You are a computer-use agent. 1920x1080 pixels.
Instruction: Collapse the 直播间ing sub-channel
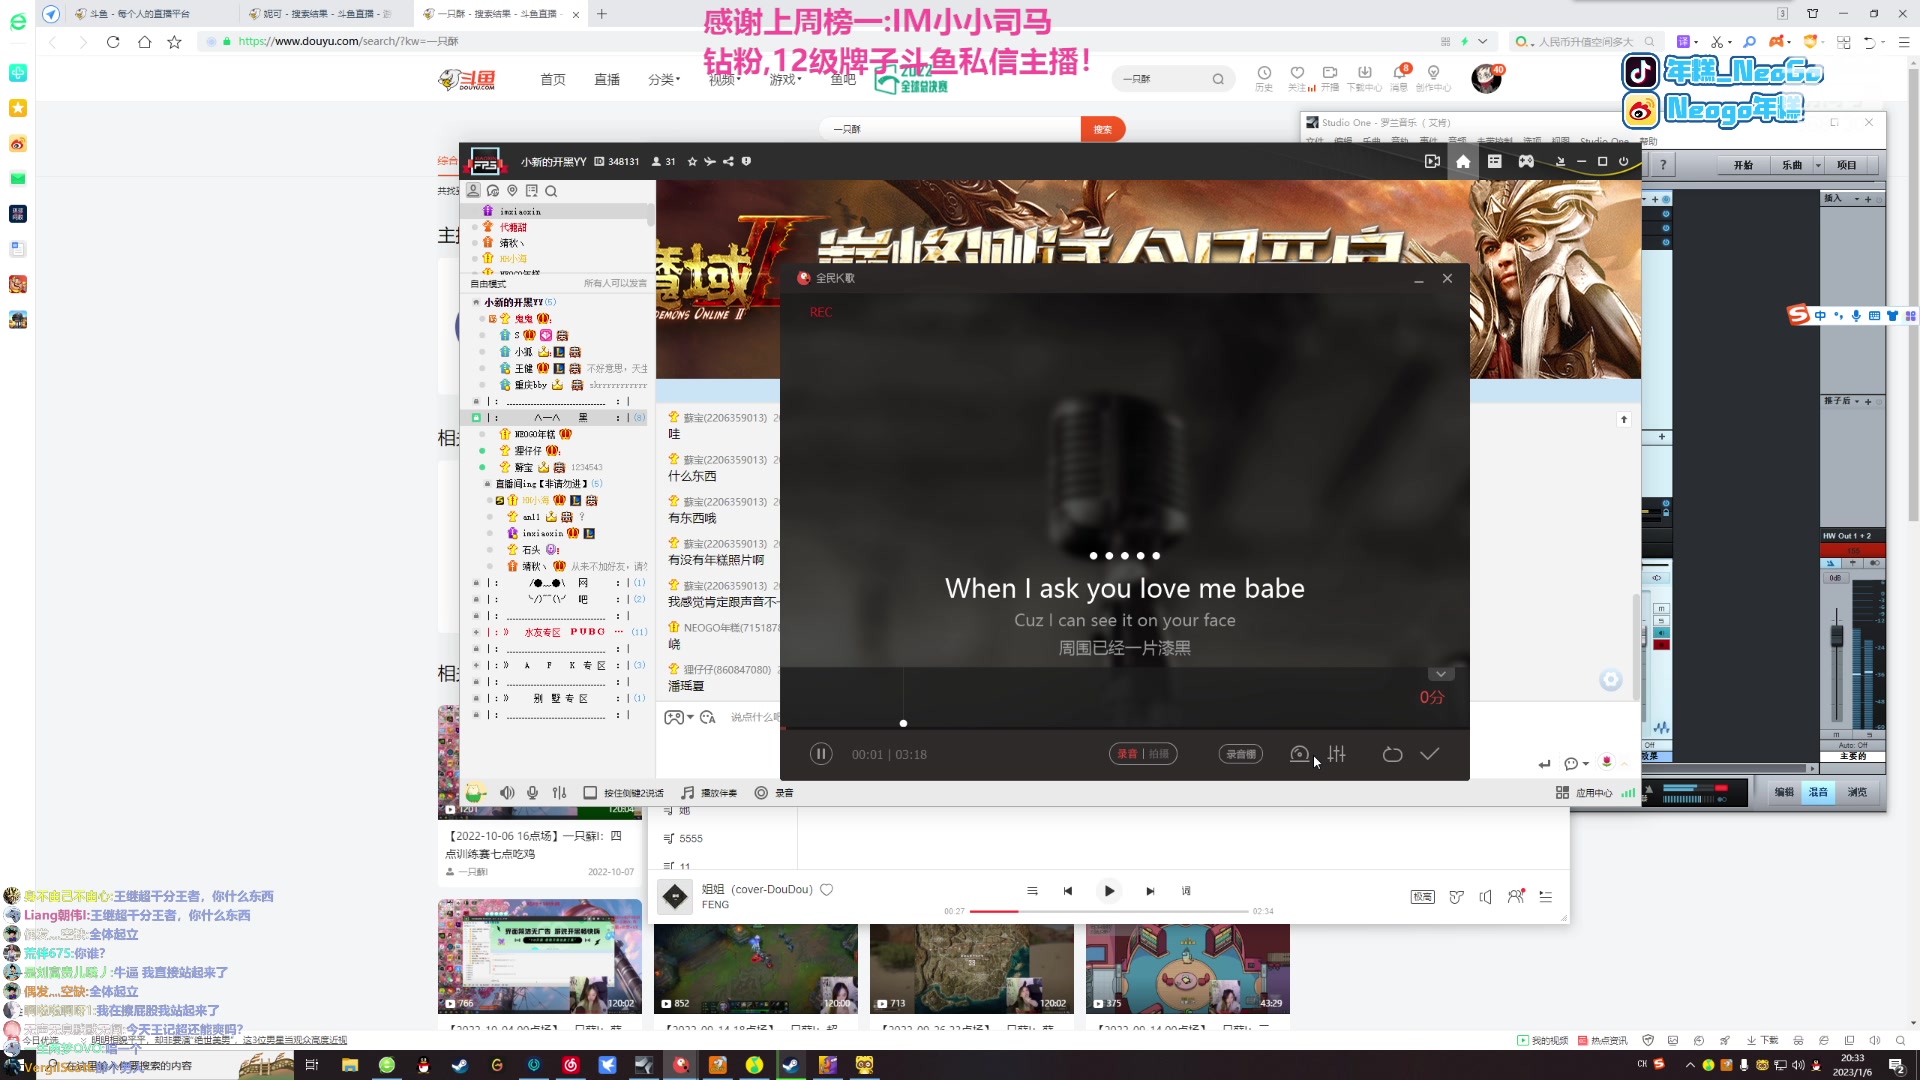[488, 484]
